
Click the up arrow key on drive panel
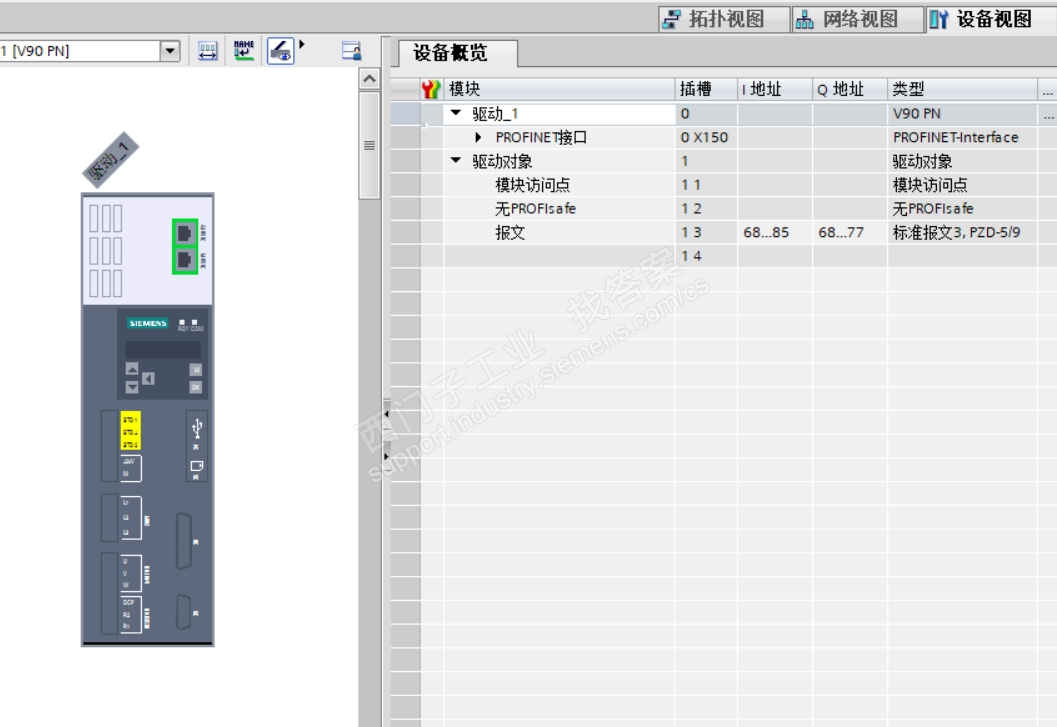point(132,368)
